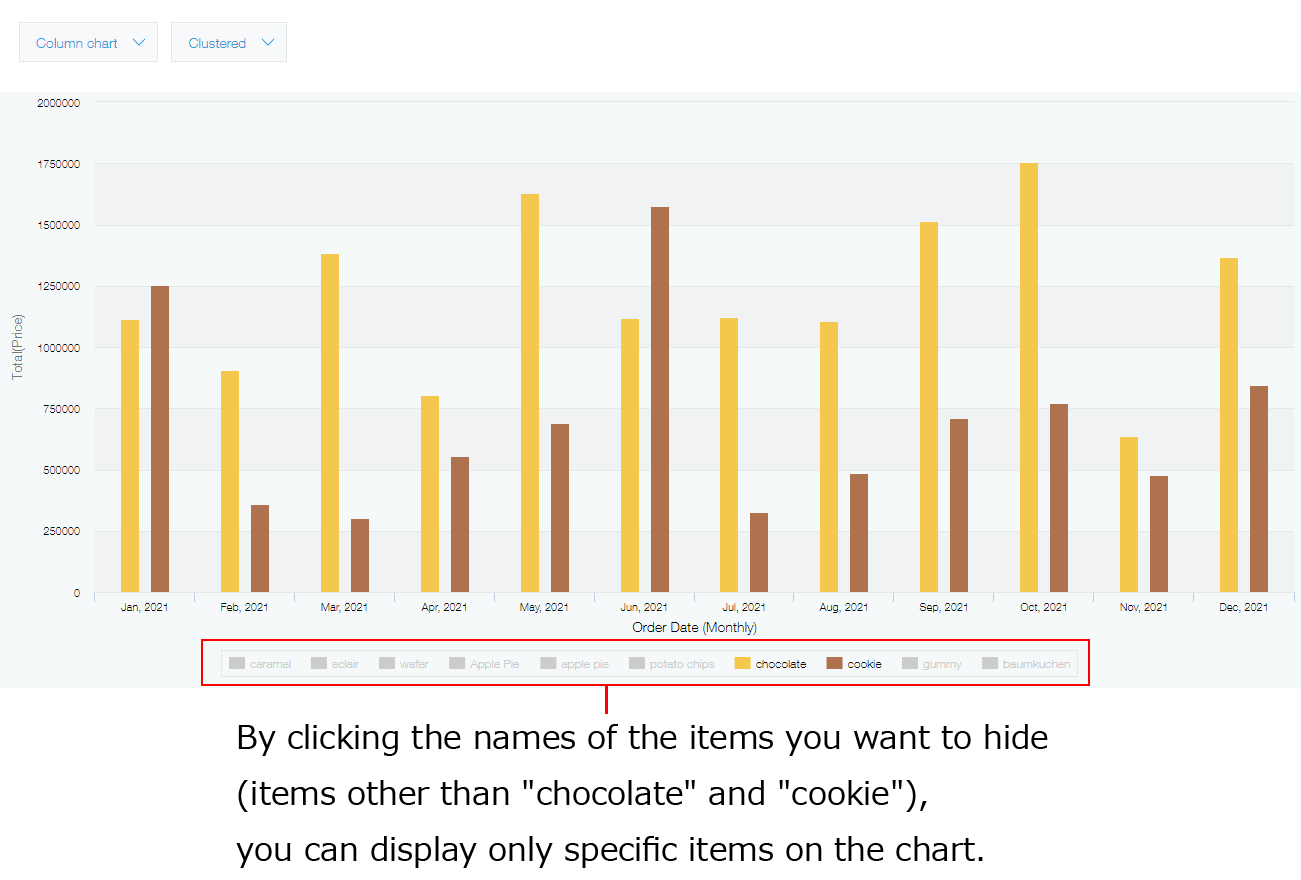Click the potato chips legend color square
This screenshot has width=1301, height=880.
(x=636, y=663)
